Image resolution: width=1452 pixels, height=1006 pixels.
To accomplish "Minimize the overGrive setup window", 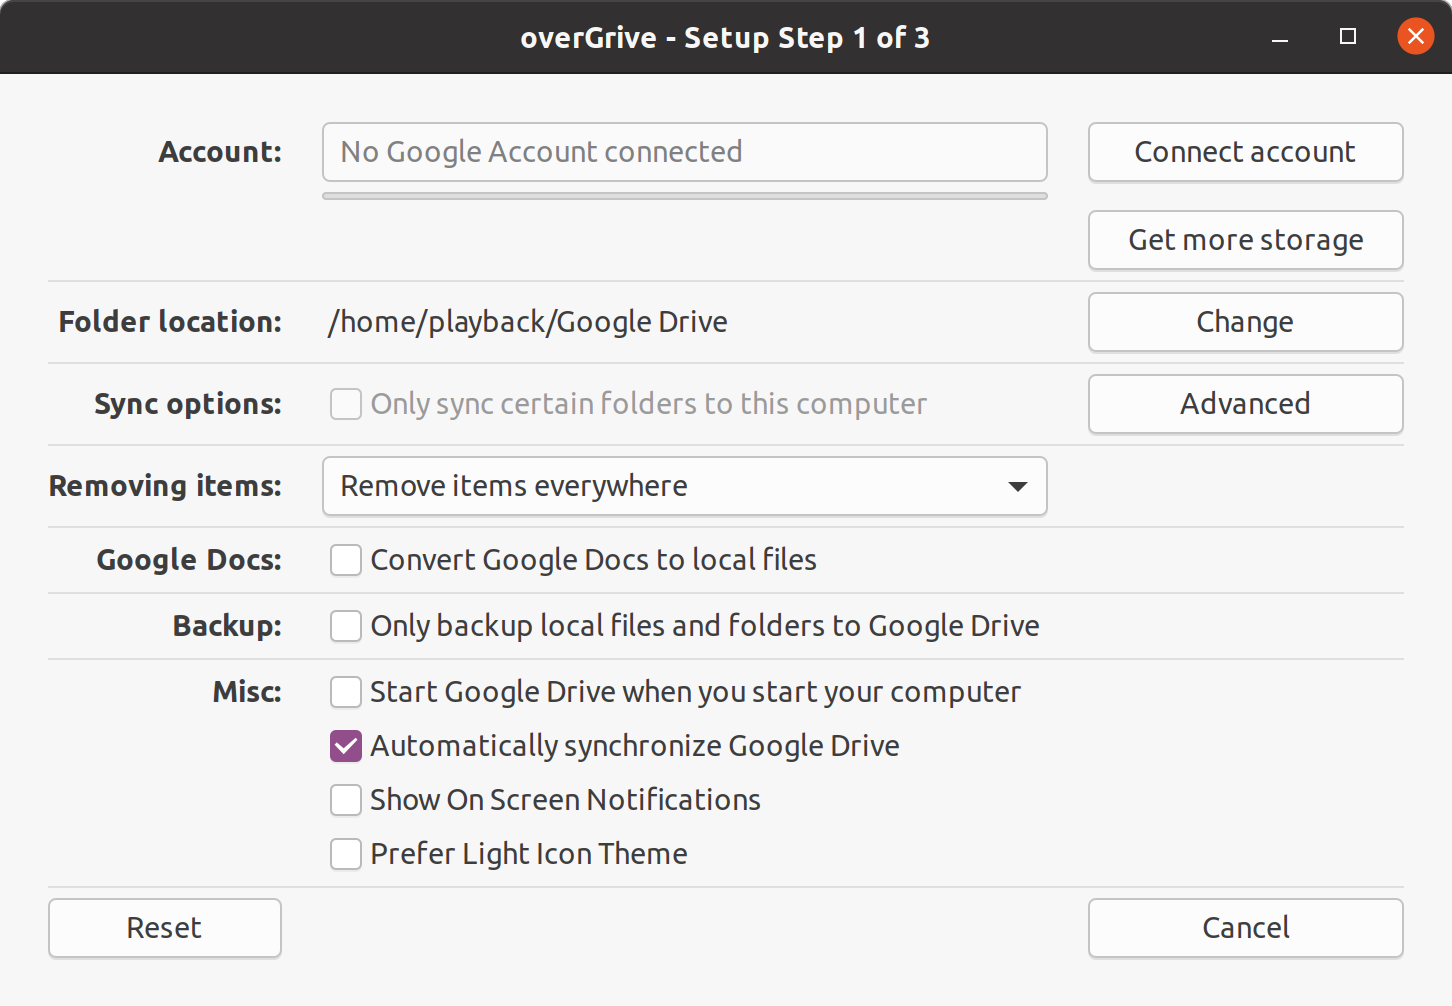I will [1280, 38].
